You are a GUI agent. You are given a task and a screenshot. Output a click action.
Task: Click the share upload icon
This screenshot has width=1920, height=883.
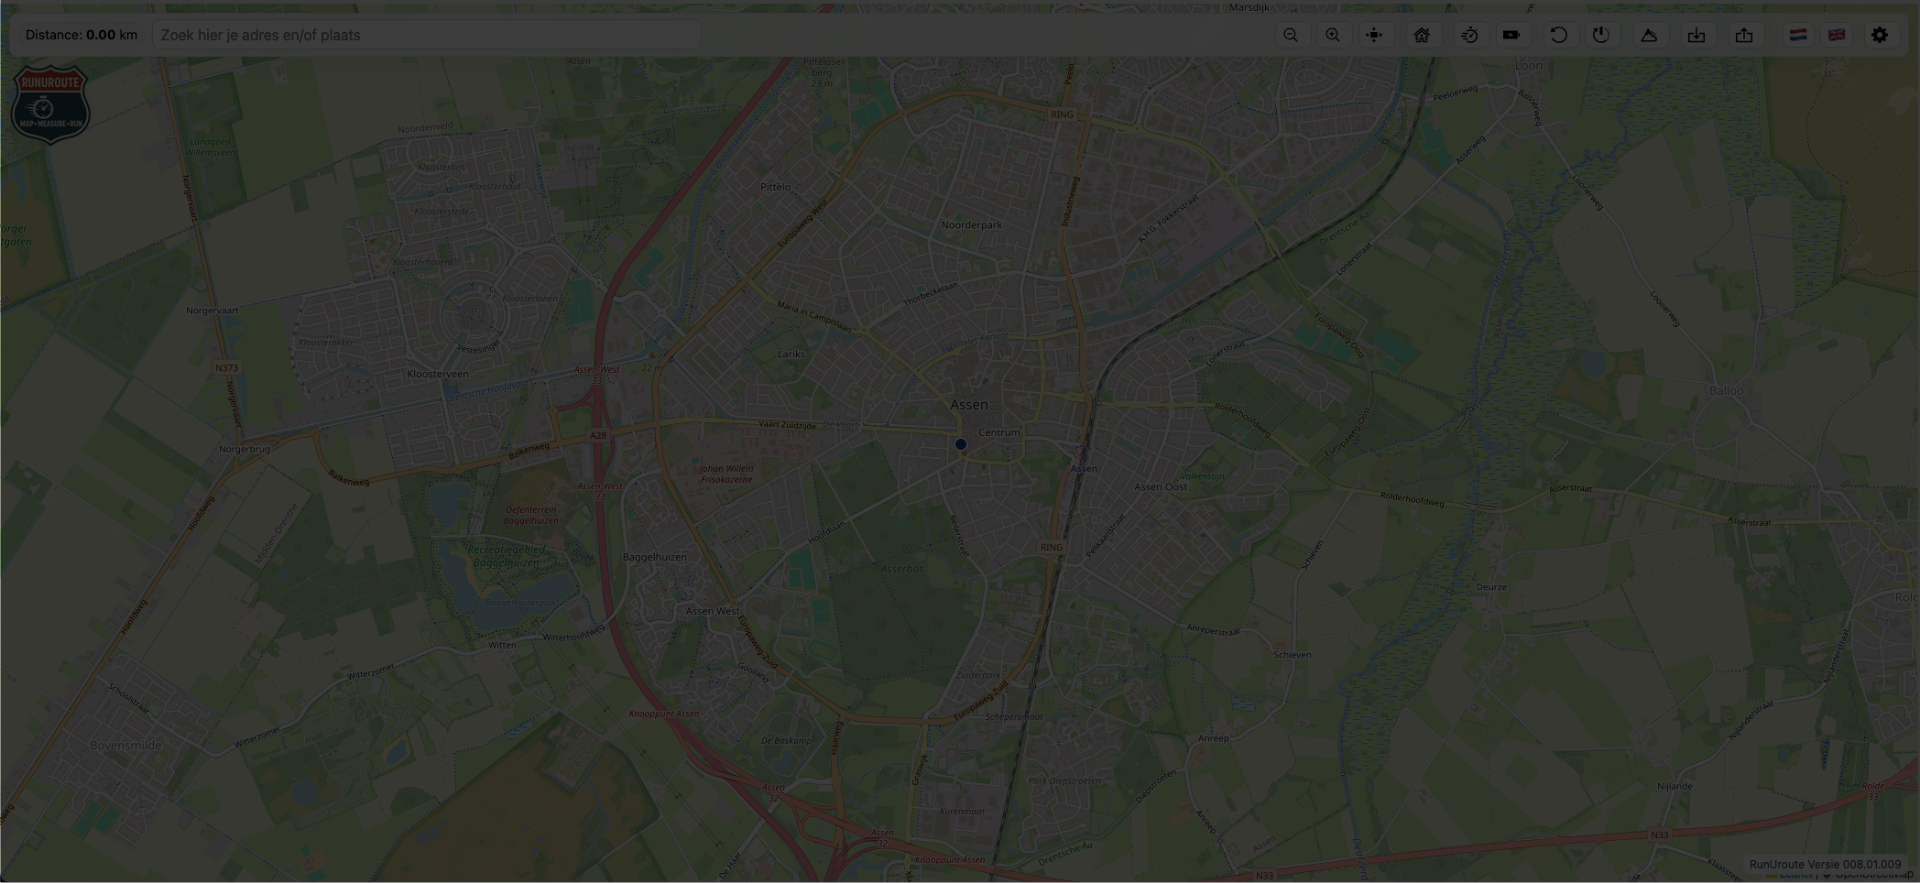[1744, 35]
